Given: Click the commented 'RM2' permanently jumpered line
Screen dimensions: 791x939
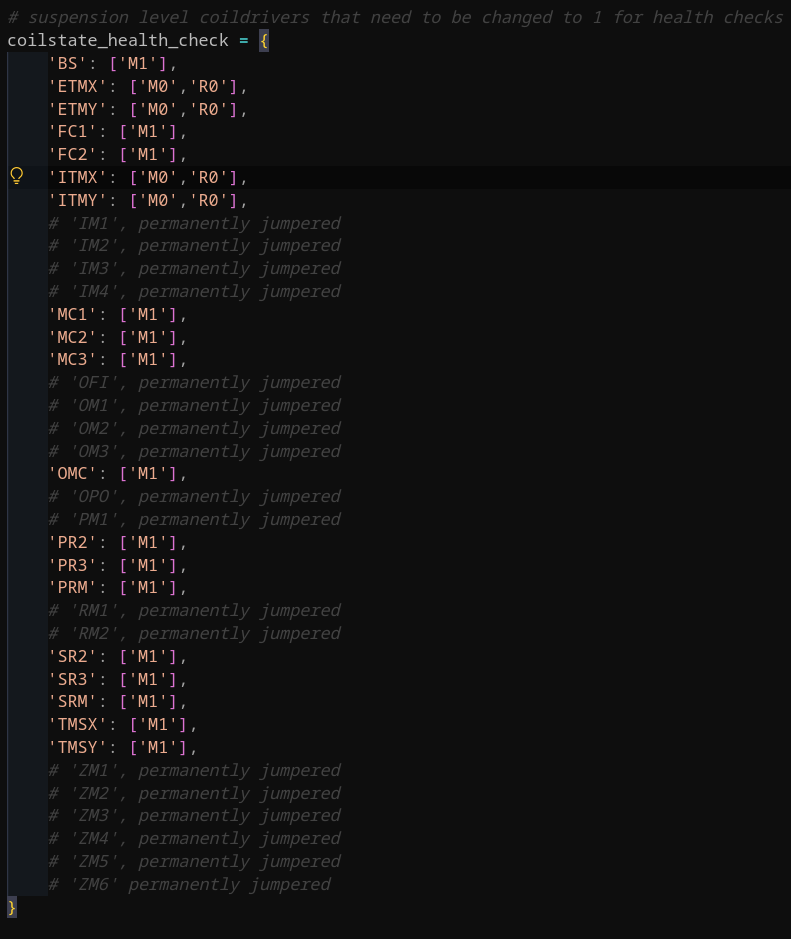Looking at the screenshot, I should pyautogui.click(x=195, y=633).
